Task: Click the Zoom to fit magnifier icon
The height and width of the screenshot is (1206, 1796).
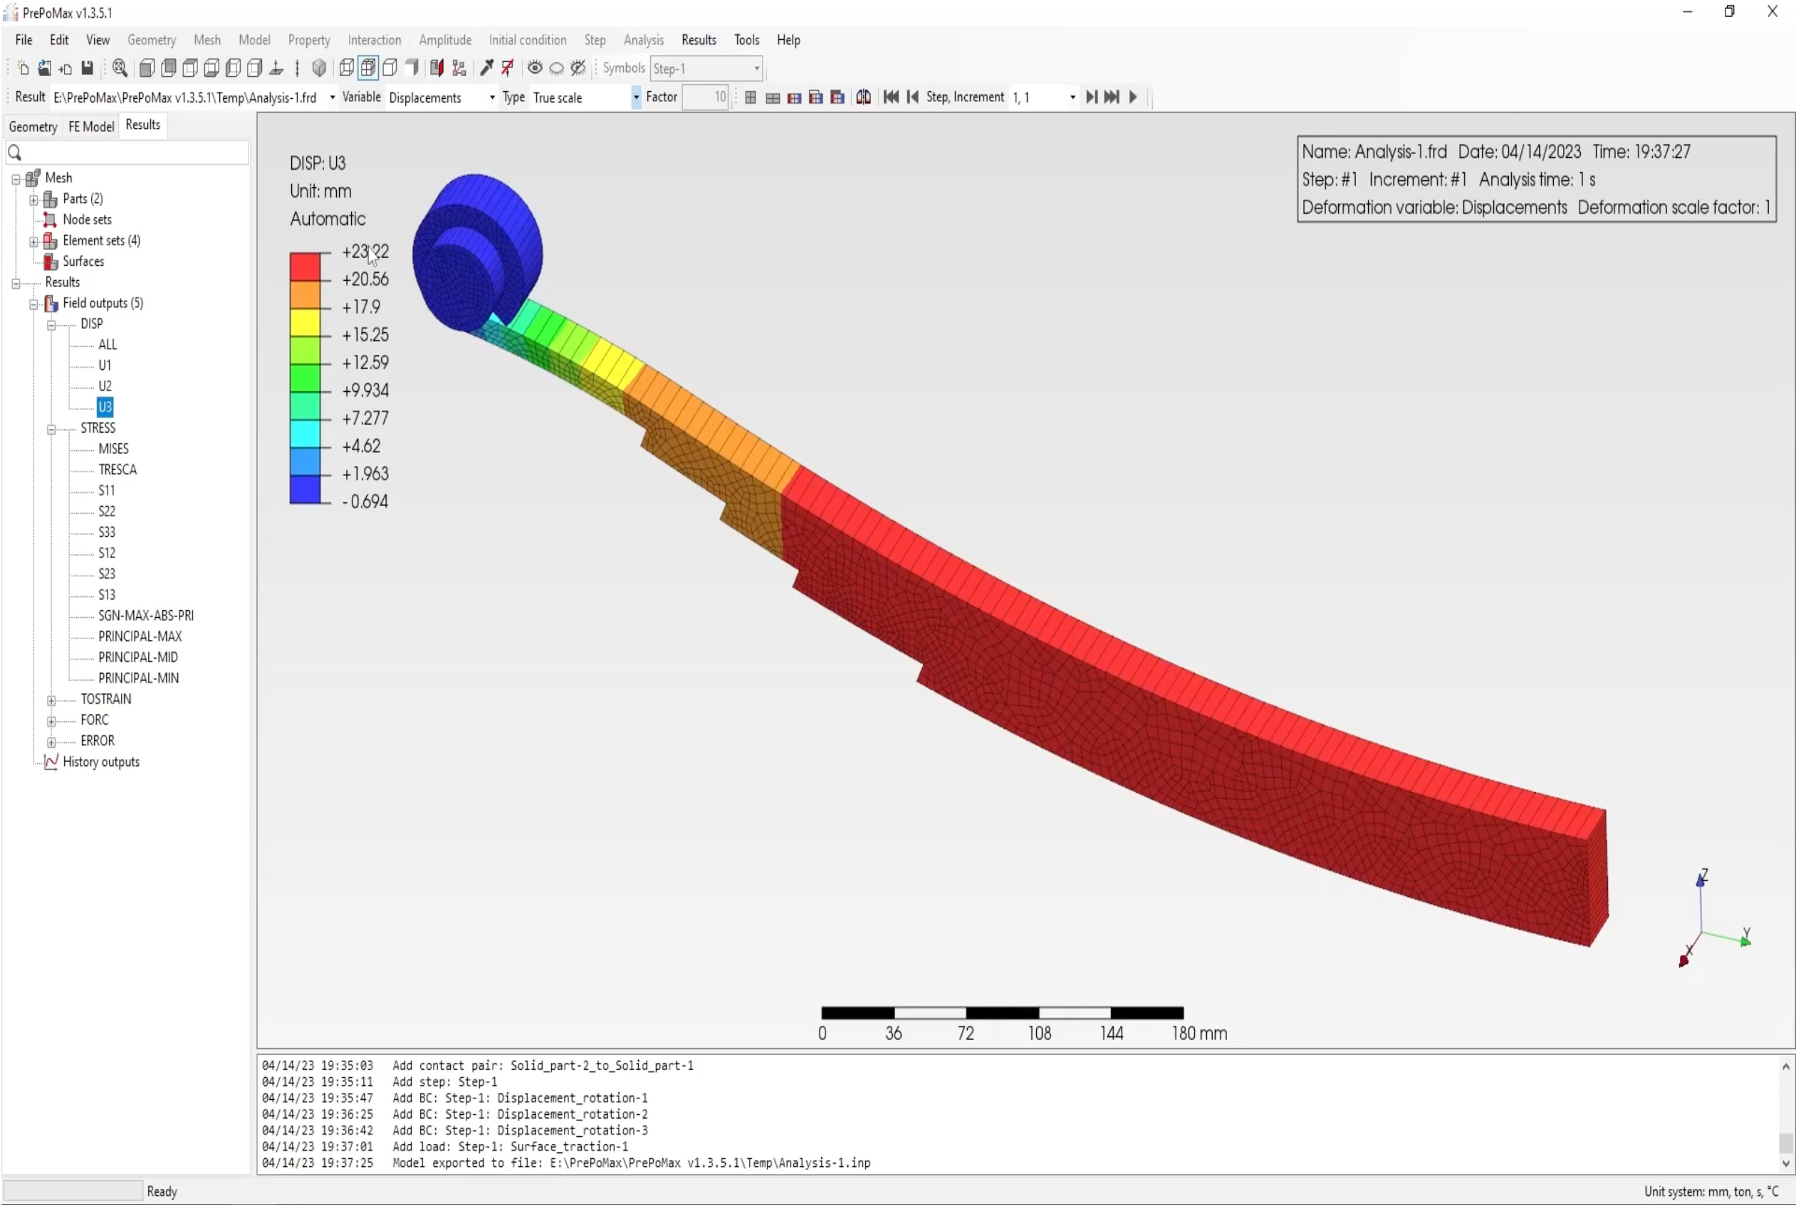Action: click(x=120, y=68)
